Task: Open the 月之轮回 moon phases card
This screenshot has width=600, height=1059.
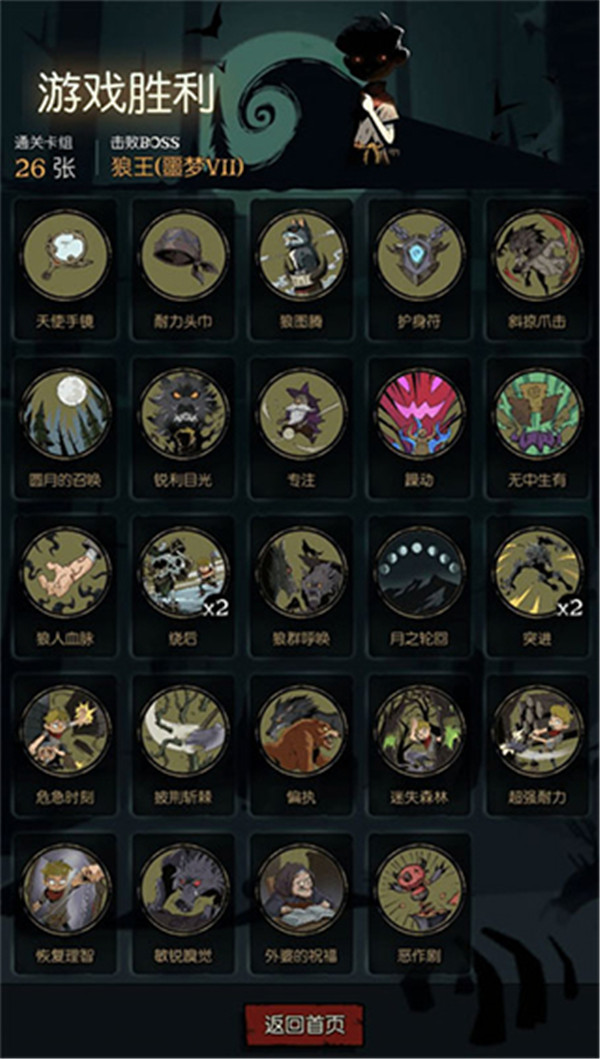Action: pyautogui.click(x=420, y=573)
